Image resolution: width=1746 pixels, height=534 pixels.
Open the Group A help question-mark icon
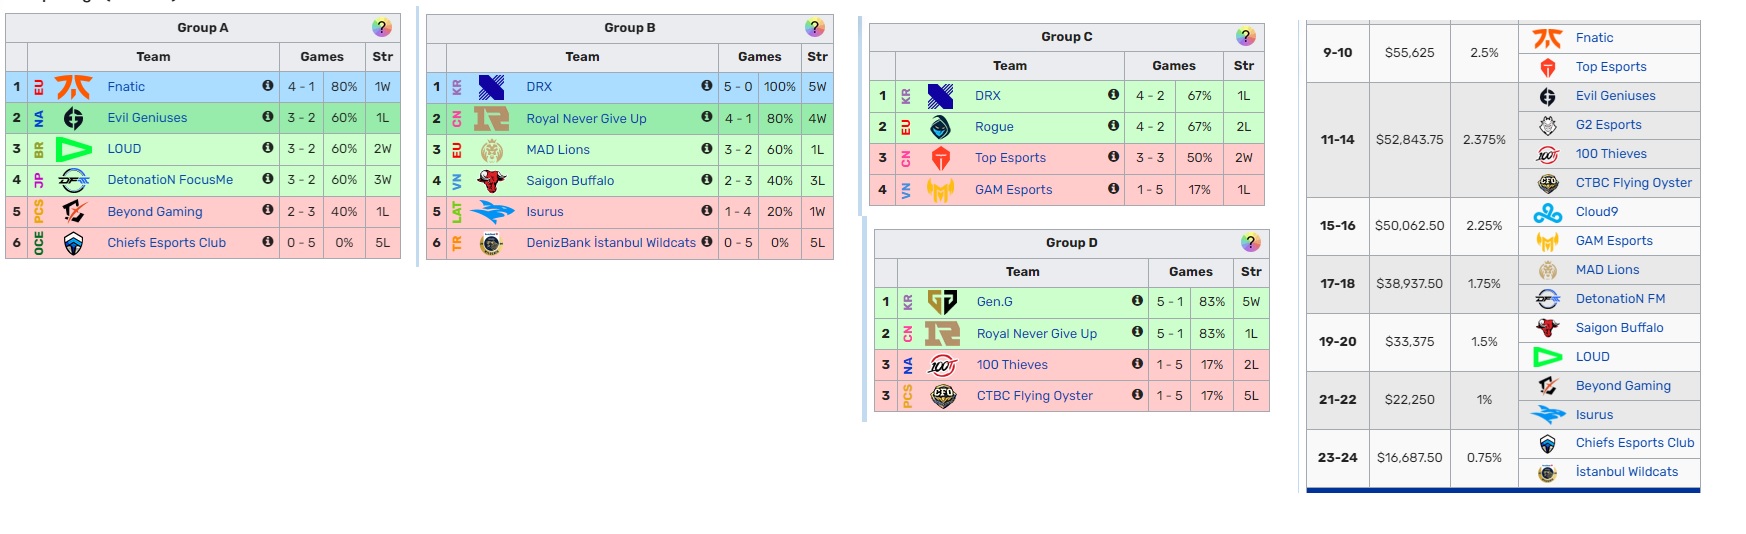point(381,28)
